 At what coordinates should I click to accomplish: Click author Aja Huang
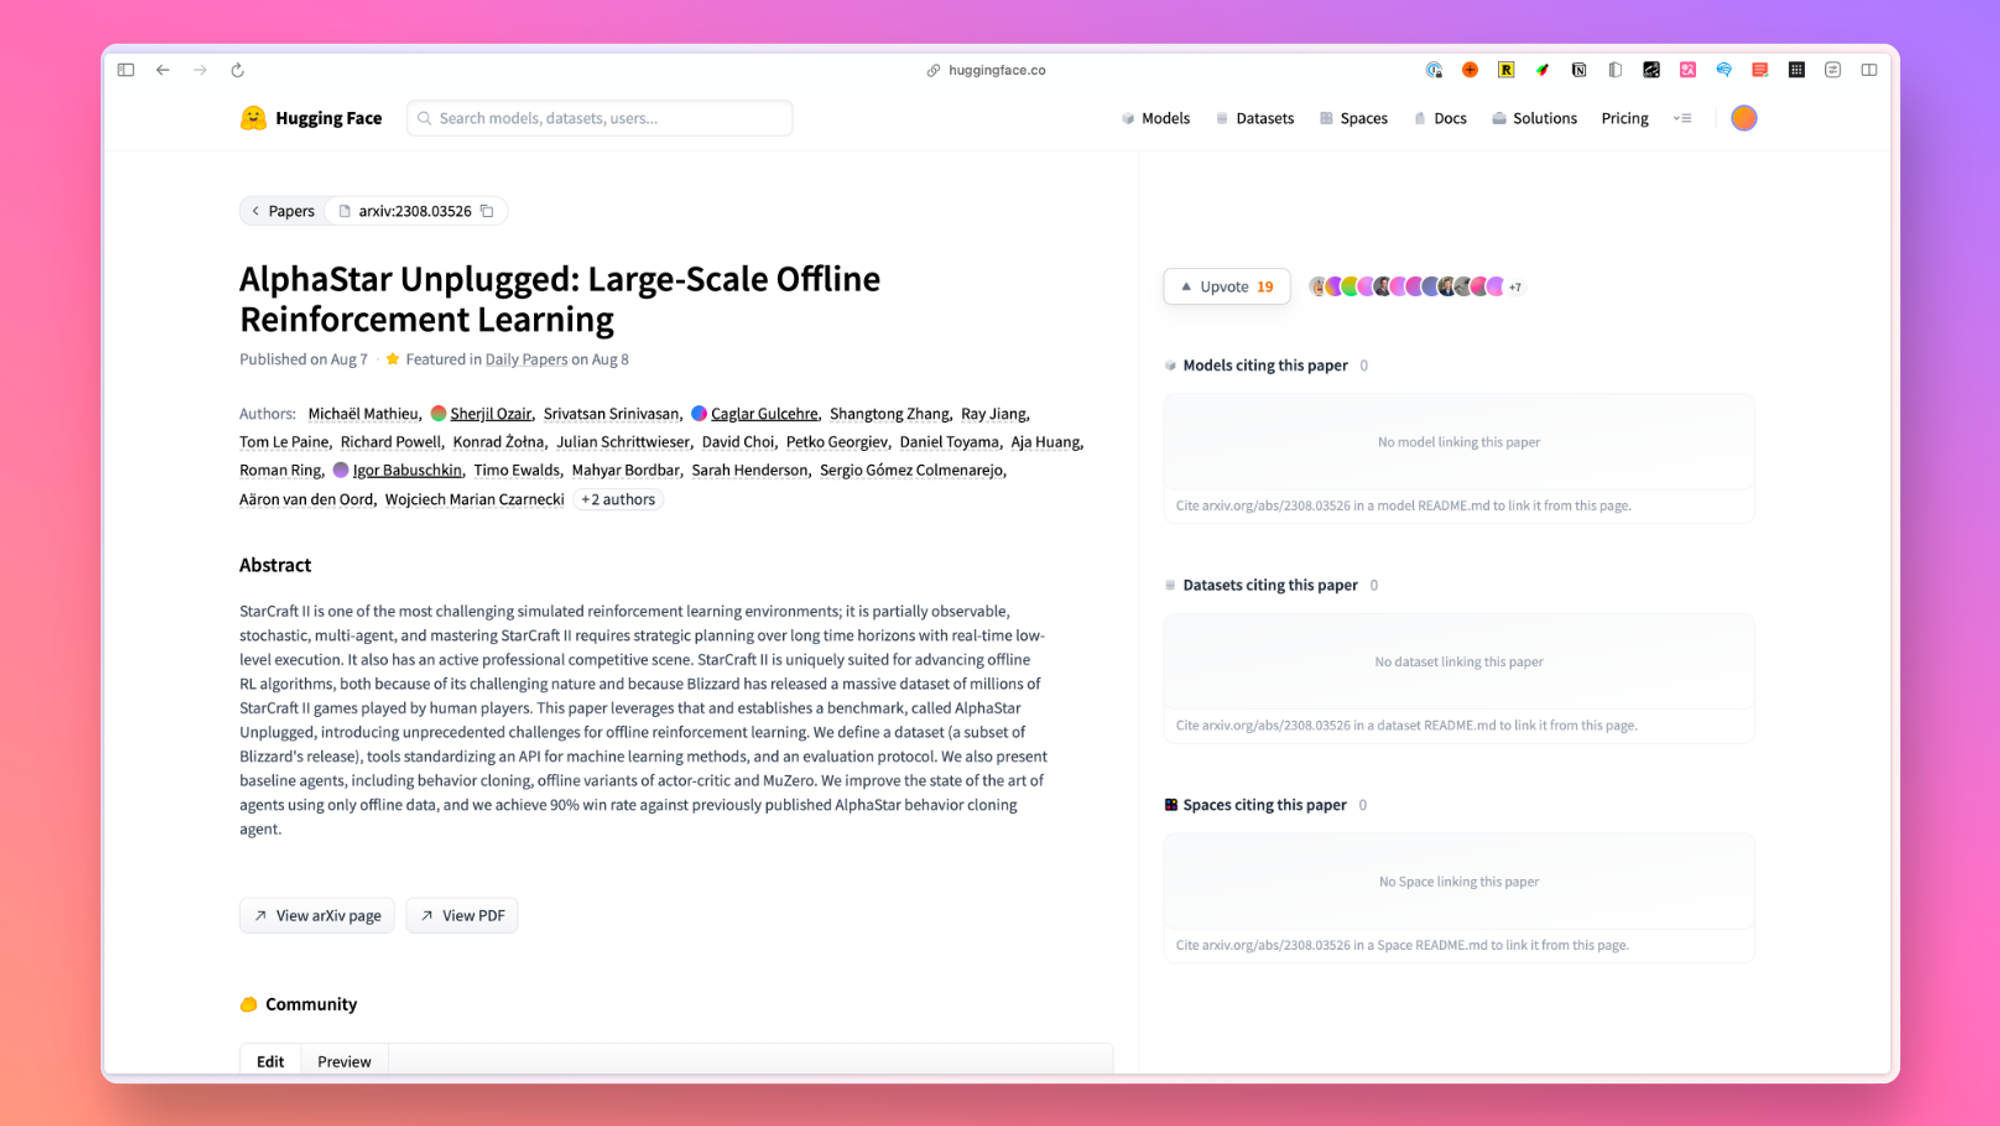pos(1045,441)
